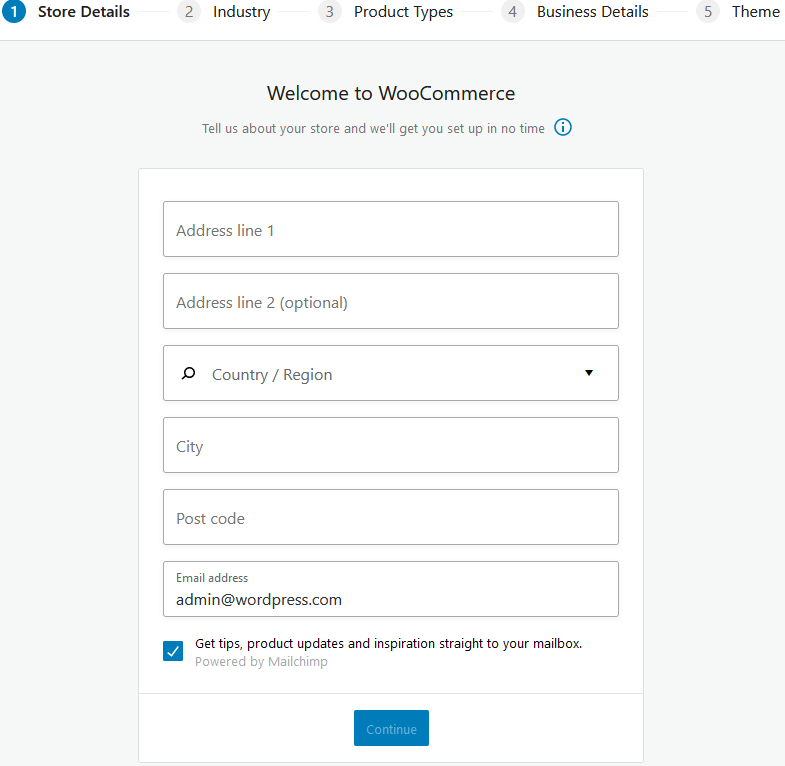Screen dimensions: 785x766
Task: Jump to the Theme step
Action: pos(755,12)
